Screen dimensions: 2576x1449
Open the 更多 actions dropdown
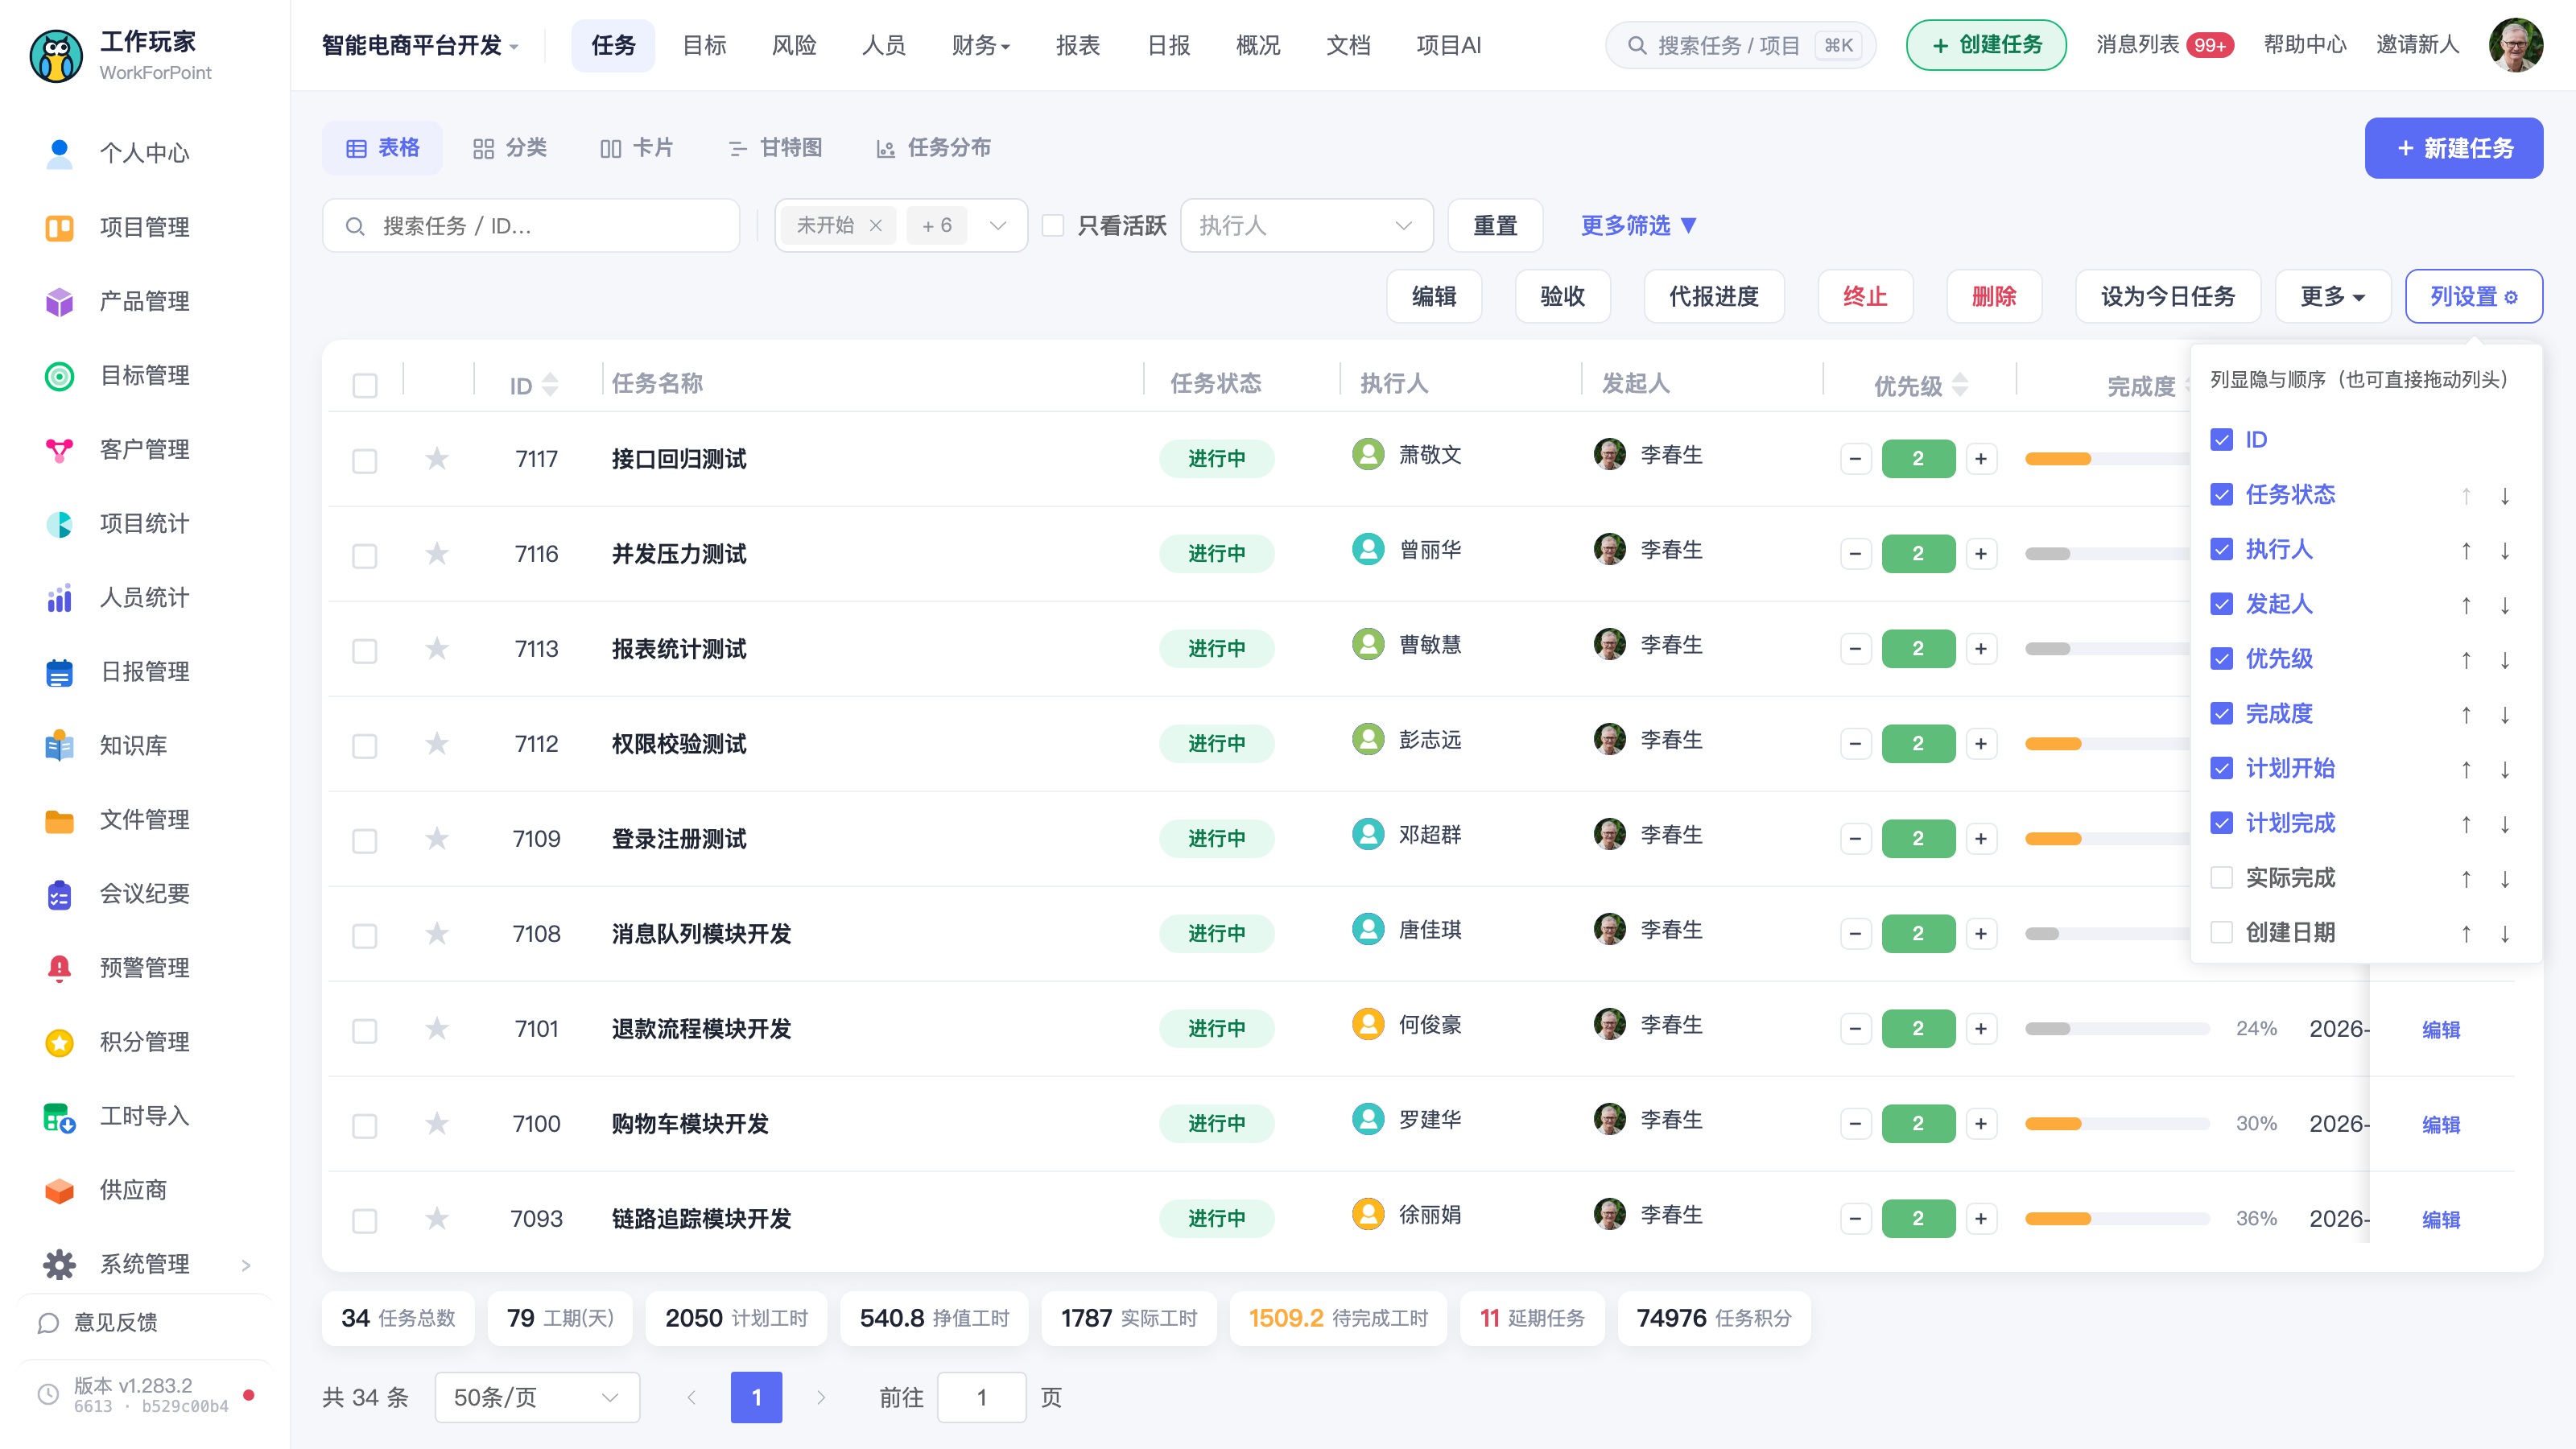(x=2332, y=296)
